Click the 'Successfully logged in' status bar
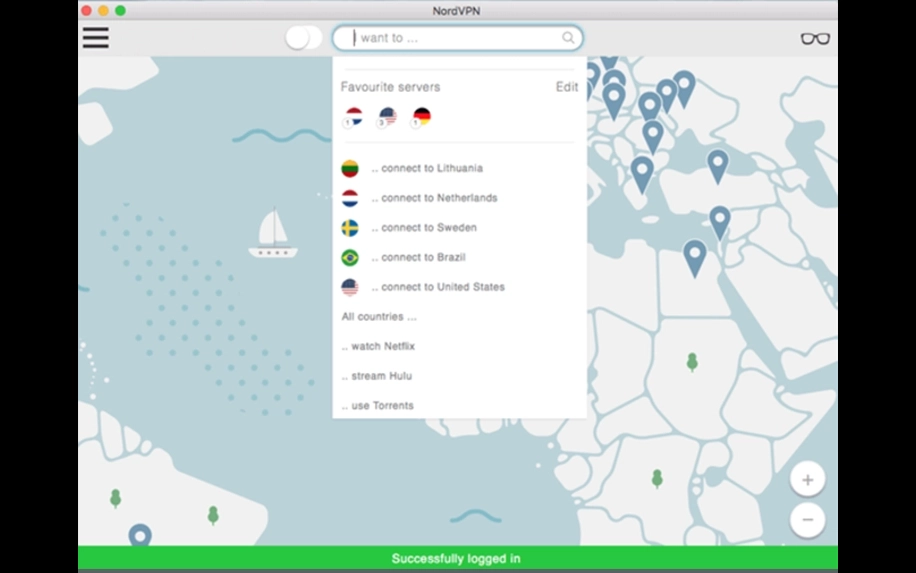This screenshot has width=916, height=573. point(457,559)
